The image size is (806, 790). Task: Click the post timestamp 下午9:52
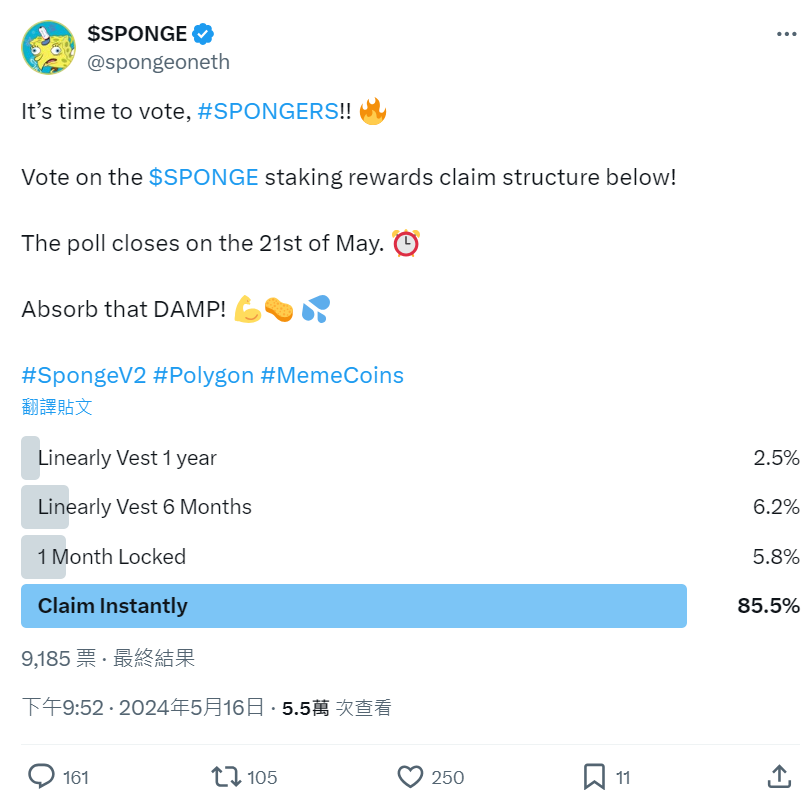pos(62,708)
